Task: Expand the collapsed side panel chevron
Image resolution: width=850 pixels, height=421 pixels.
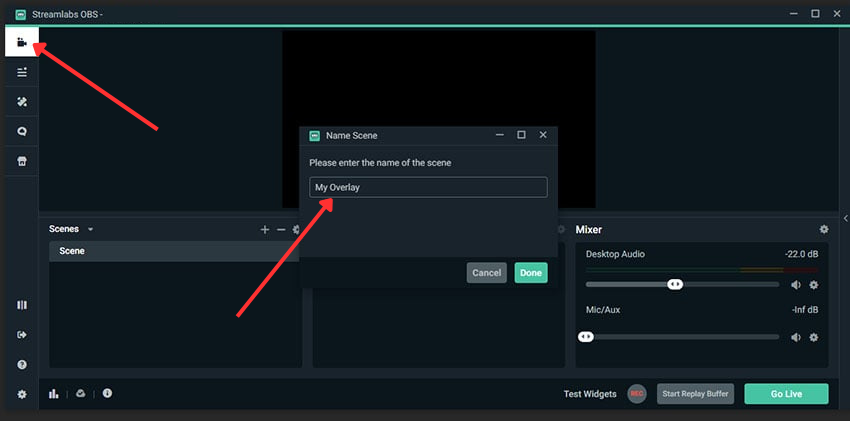Action: point(846,218)
